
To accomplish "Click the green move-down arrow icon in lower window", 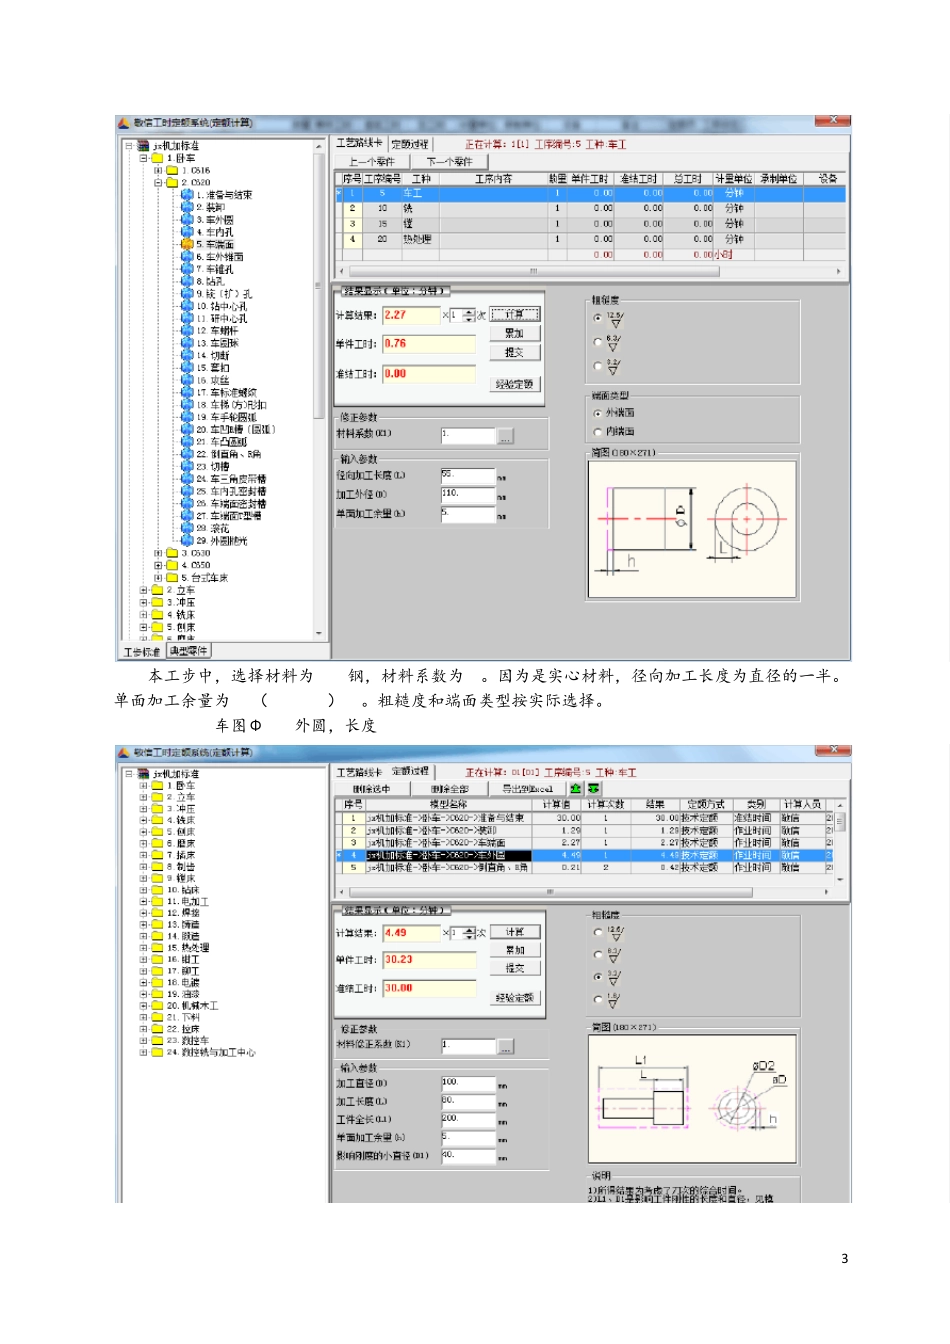I will coord(594,789).
